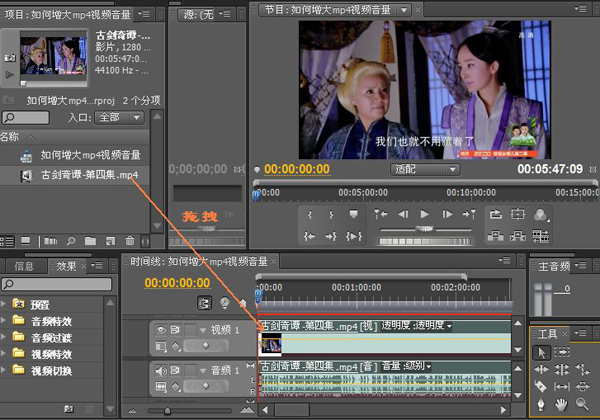600x420 pixels.
Task: Pick the Rate Stretch tool
Action: point(582,370)
